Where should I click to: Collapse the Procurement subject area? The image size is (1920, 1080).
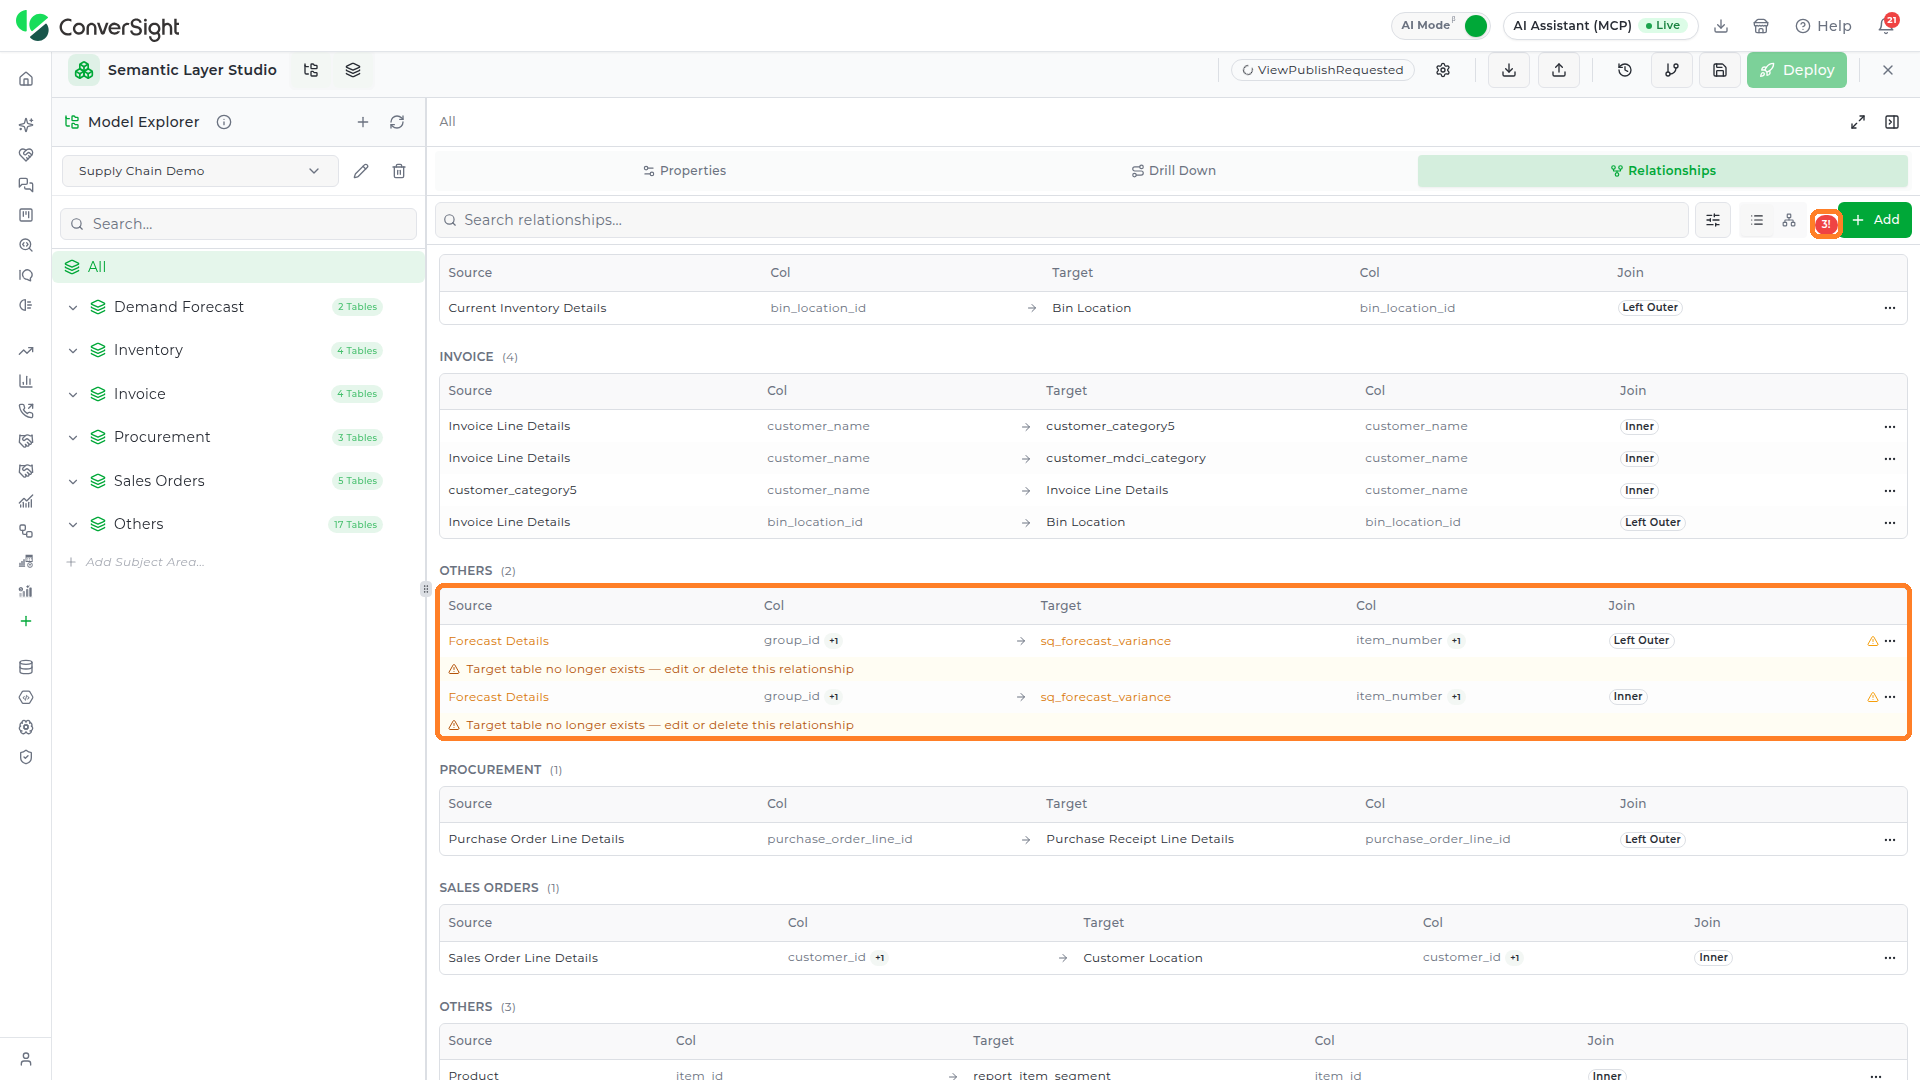[x=73, y=438]
